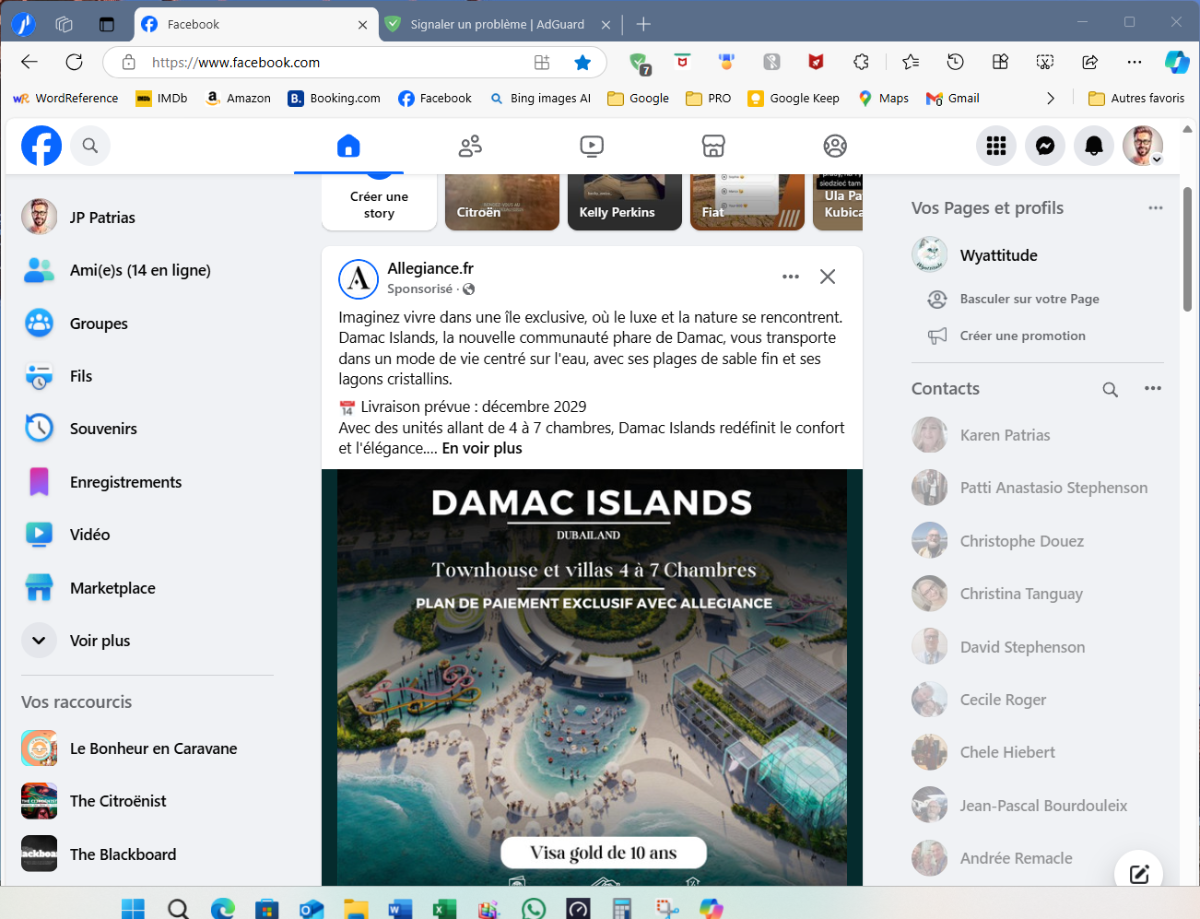Open the apps grid menu

coord(996,145)
